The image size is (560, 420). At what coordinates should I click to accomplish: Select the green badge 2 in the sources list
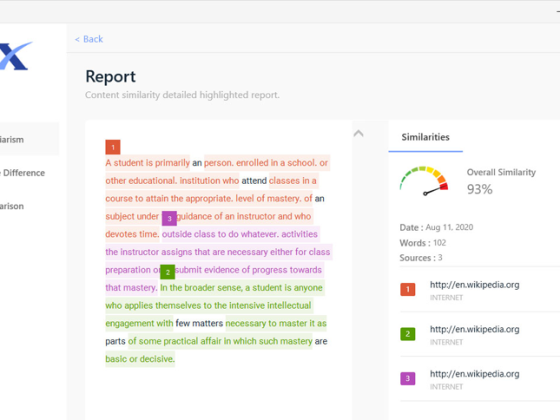pyautogui.click(x=408, y=334)
